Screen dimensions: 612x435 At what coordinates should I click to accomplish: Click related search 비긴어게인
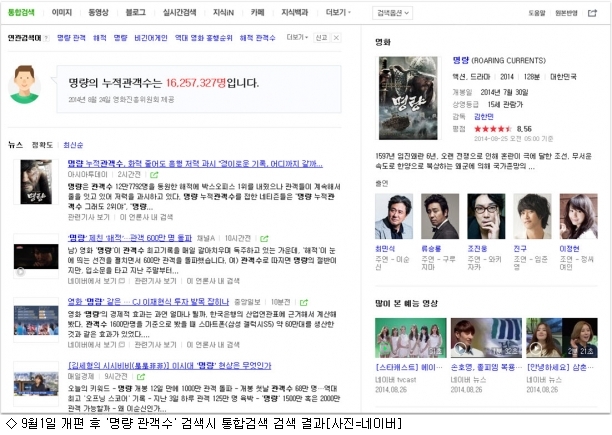tap(151, 38)
